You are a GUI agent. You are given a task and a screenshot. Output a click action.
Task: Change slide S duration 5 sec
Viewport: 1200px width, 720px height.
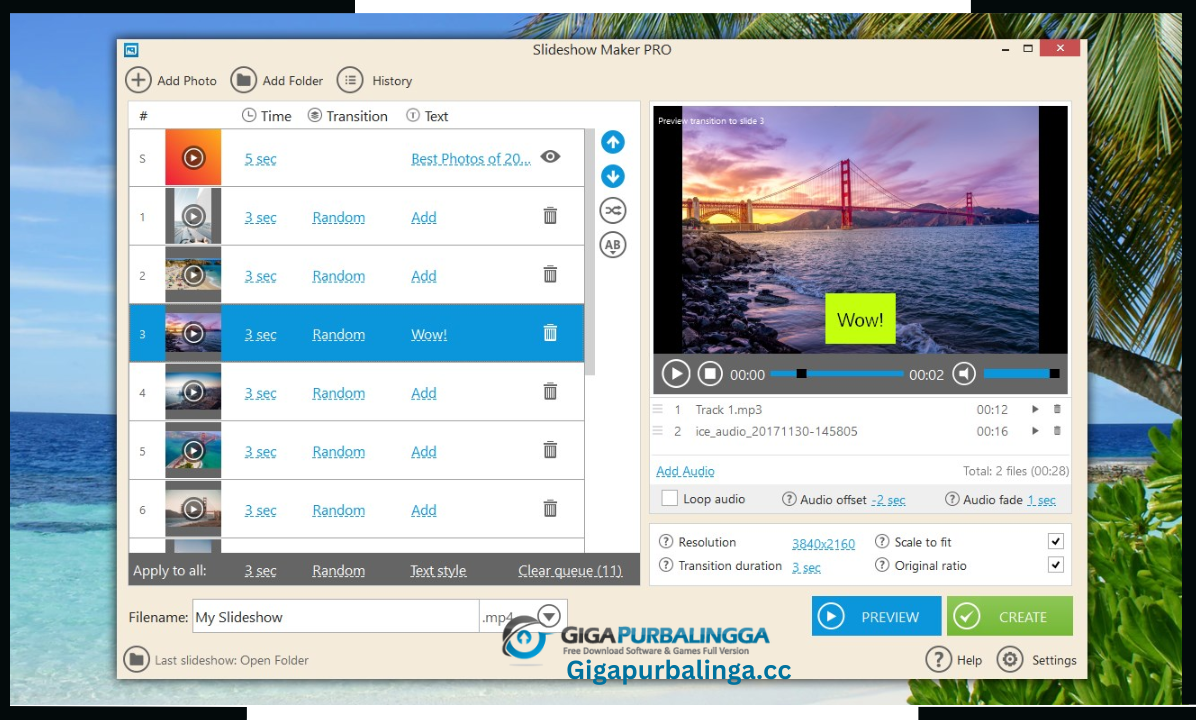260,159
